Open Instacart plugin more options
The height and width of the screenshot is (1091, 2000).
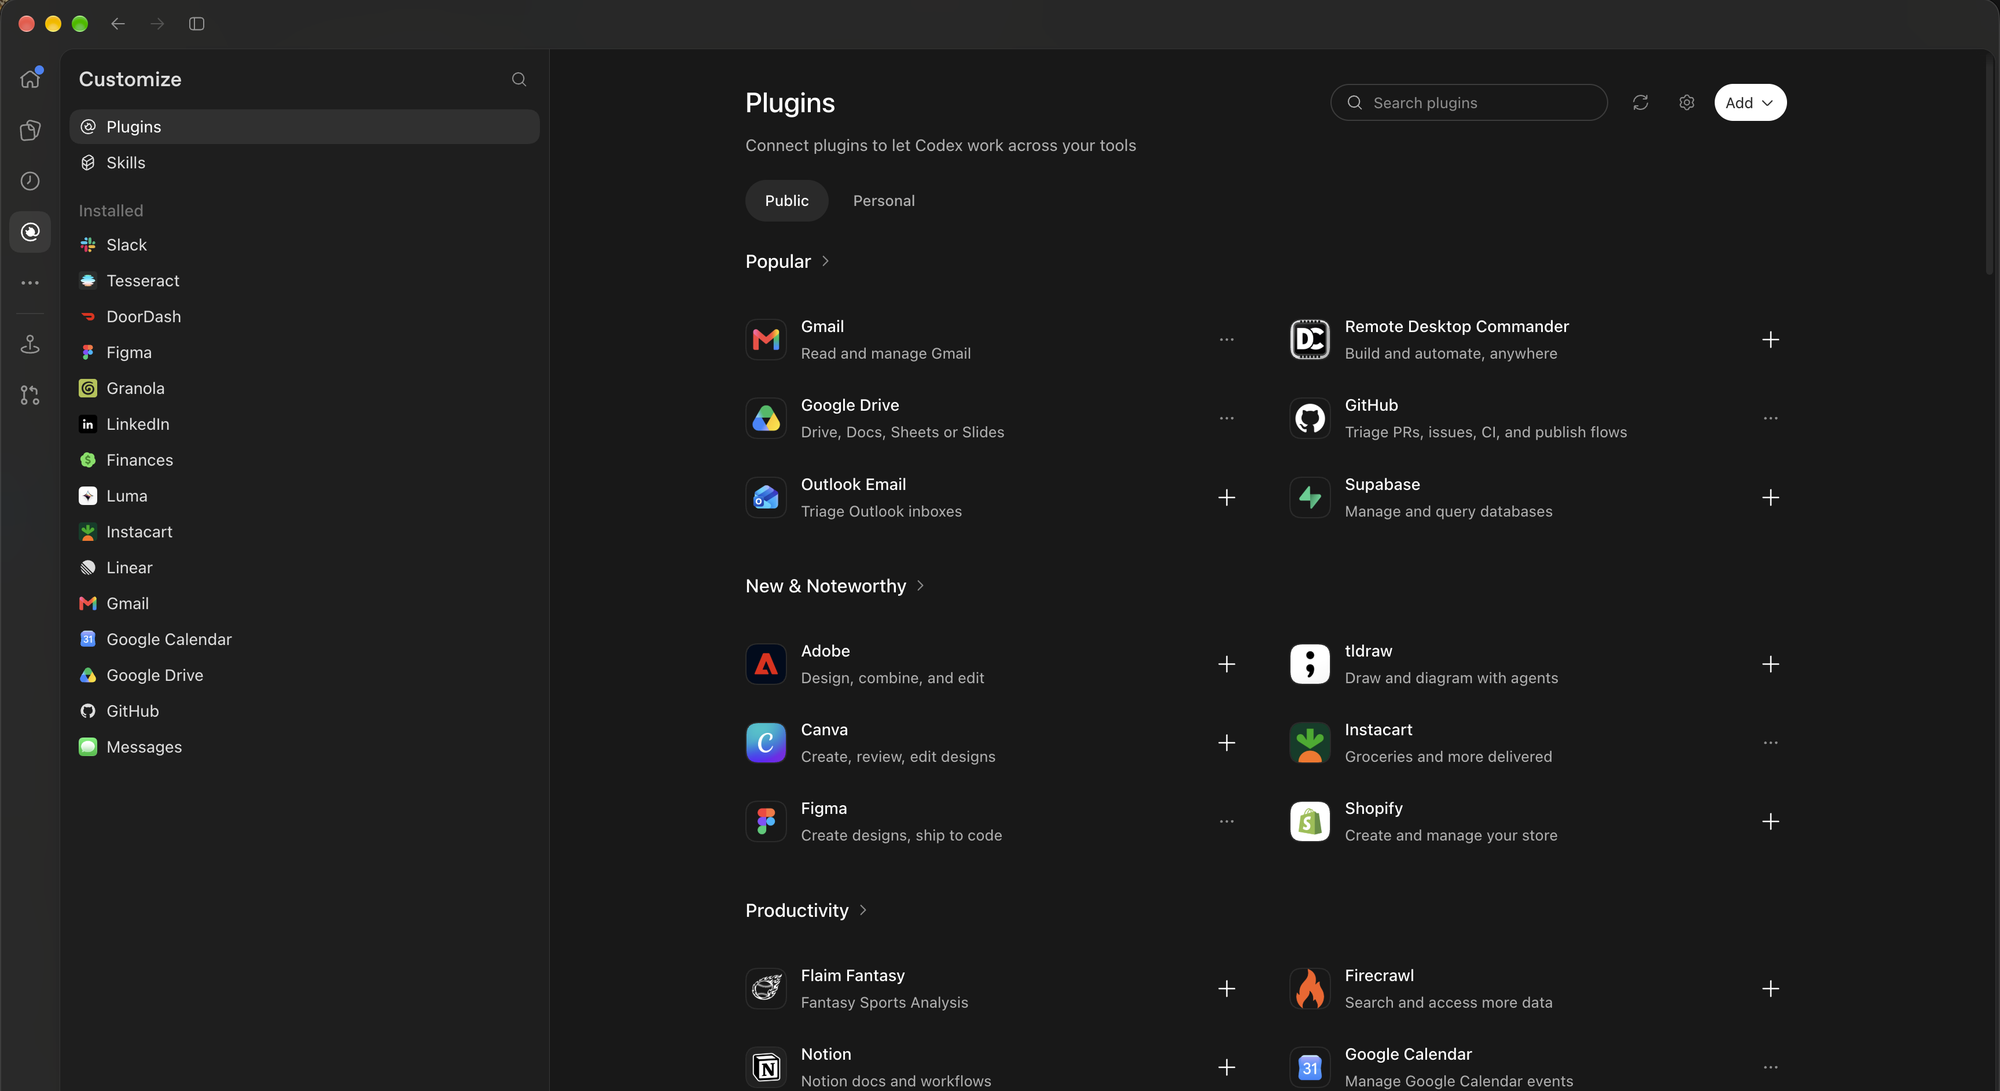(1770, 743)
